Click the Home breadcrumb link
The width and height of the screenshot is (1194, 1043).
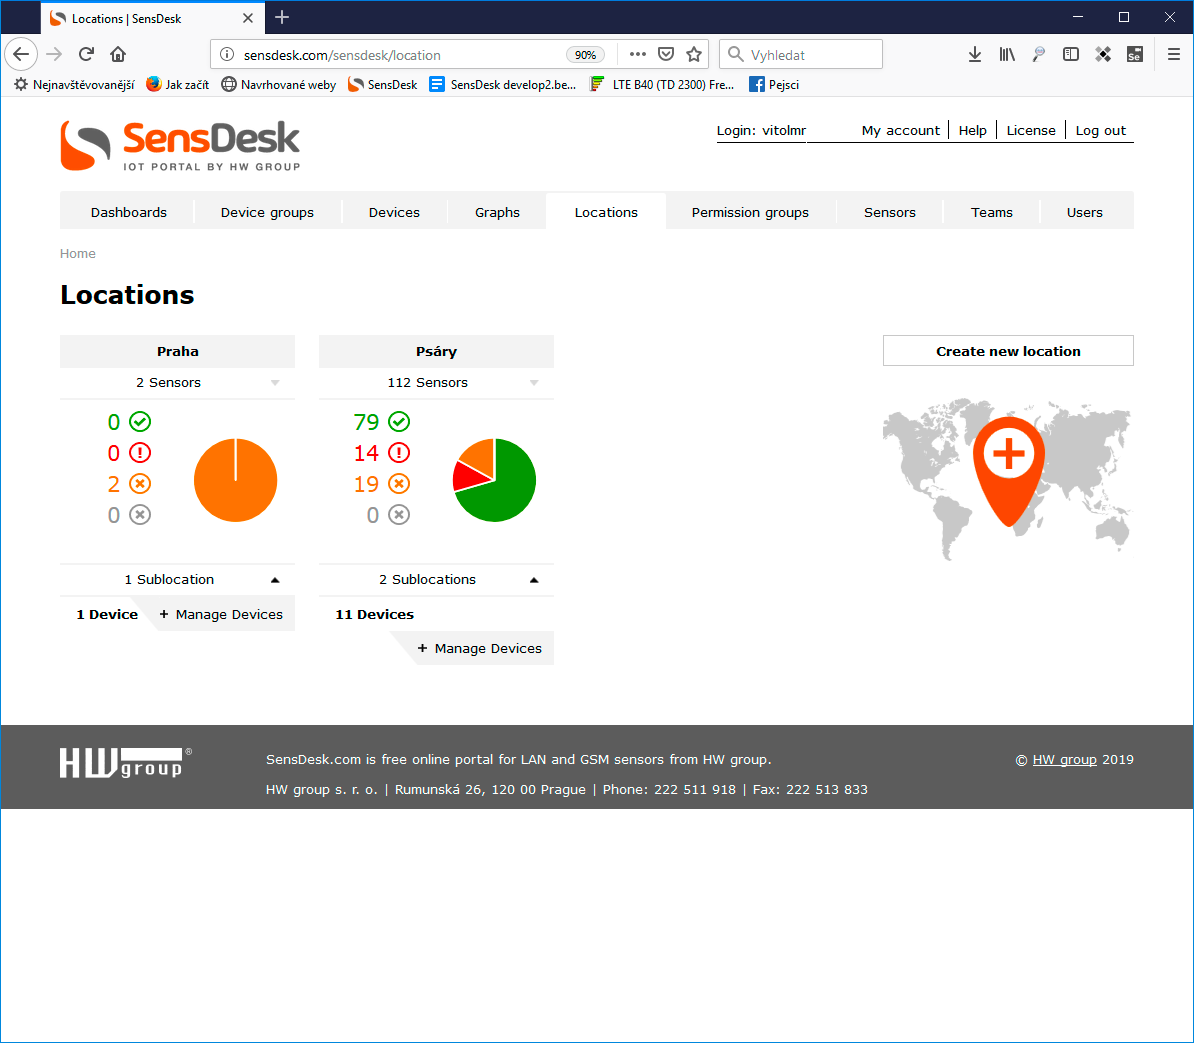pyautogui.click(x=78, y=254)
